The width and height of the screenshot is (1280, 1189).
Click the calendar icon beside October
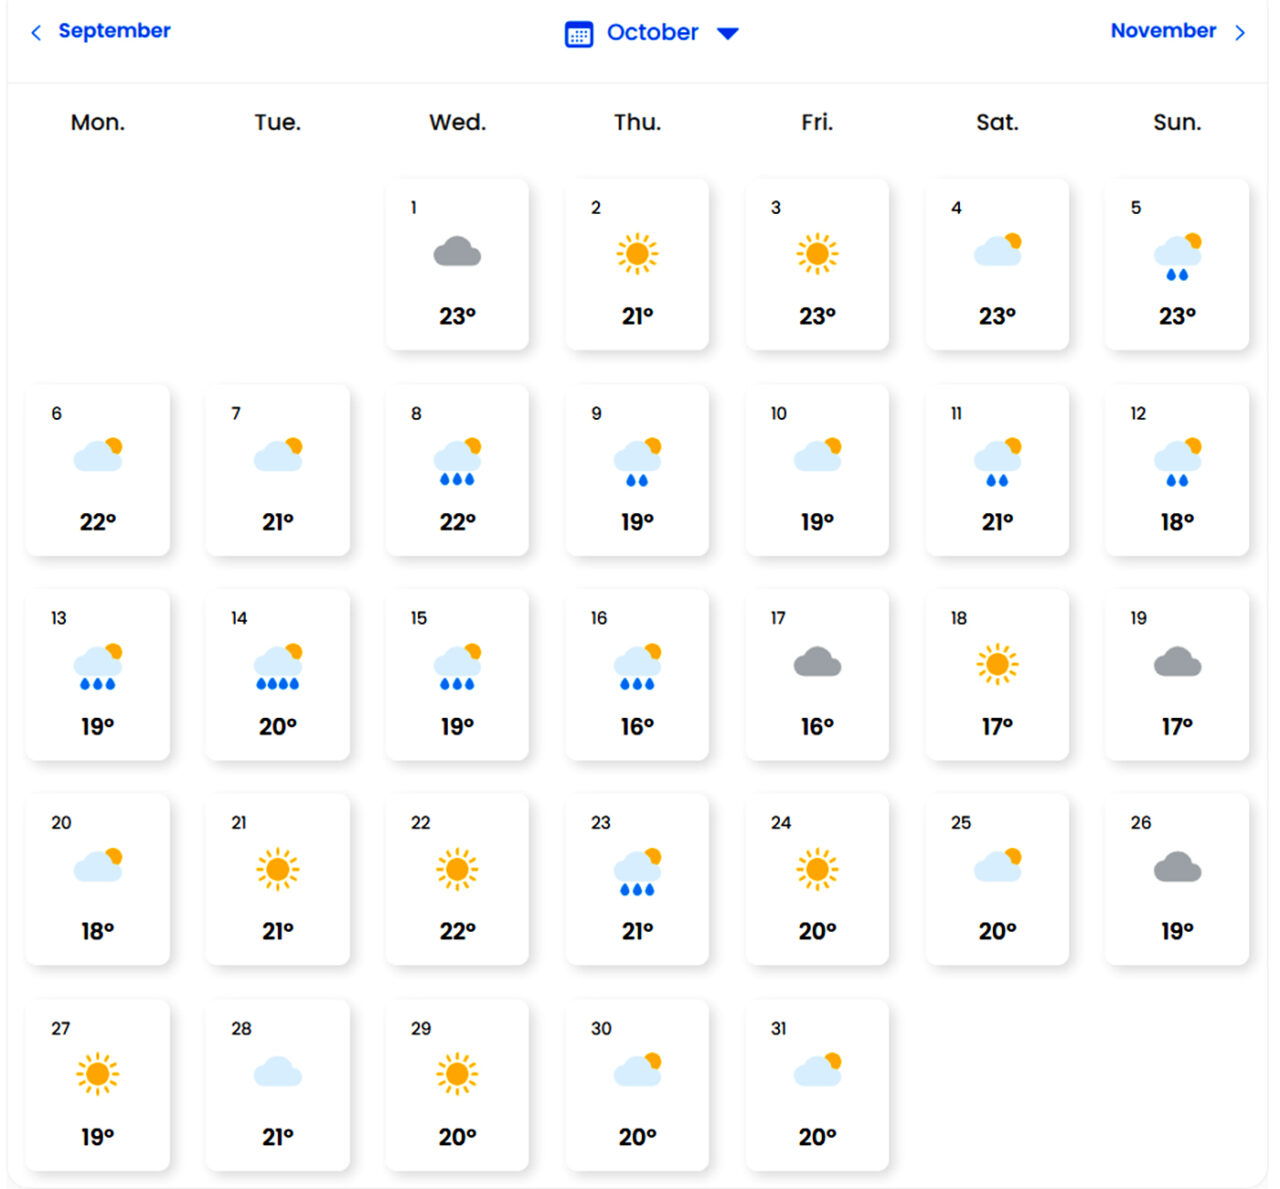click(578, 34)
